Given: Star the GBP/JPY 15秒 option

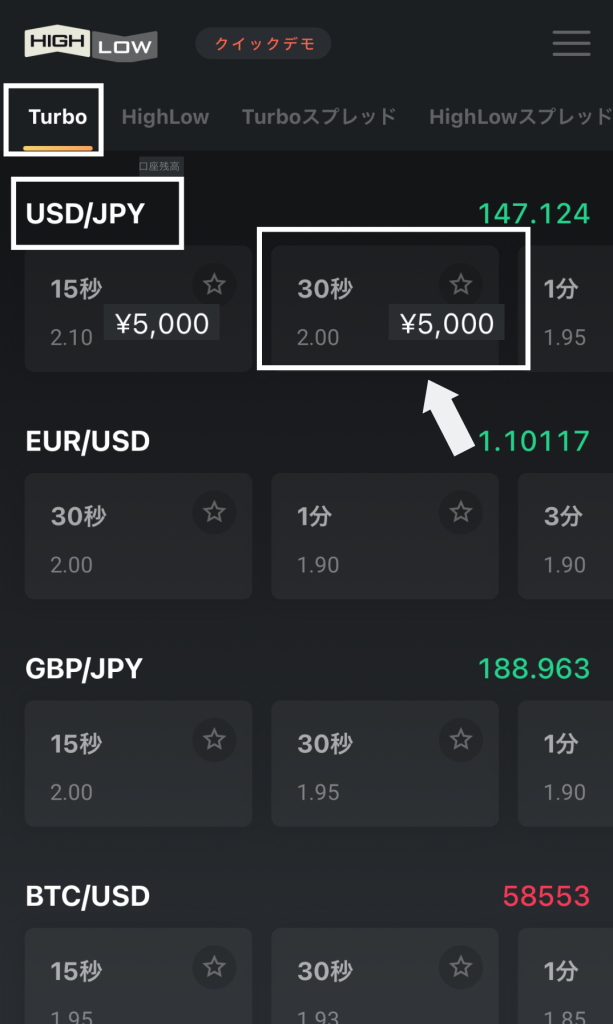Looking at the screenshot, I should tap(214, 740).
